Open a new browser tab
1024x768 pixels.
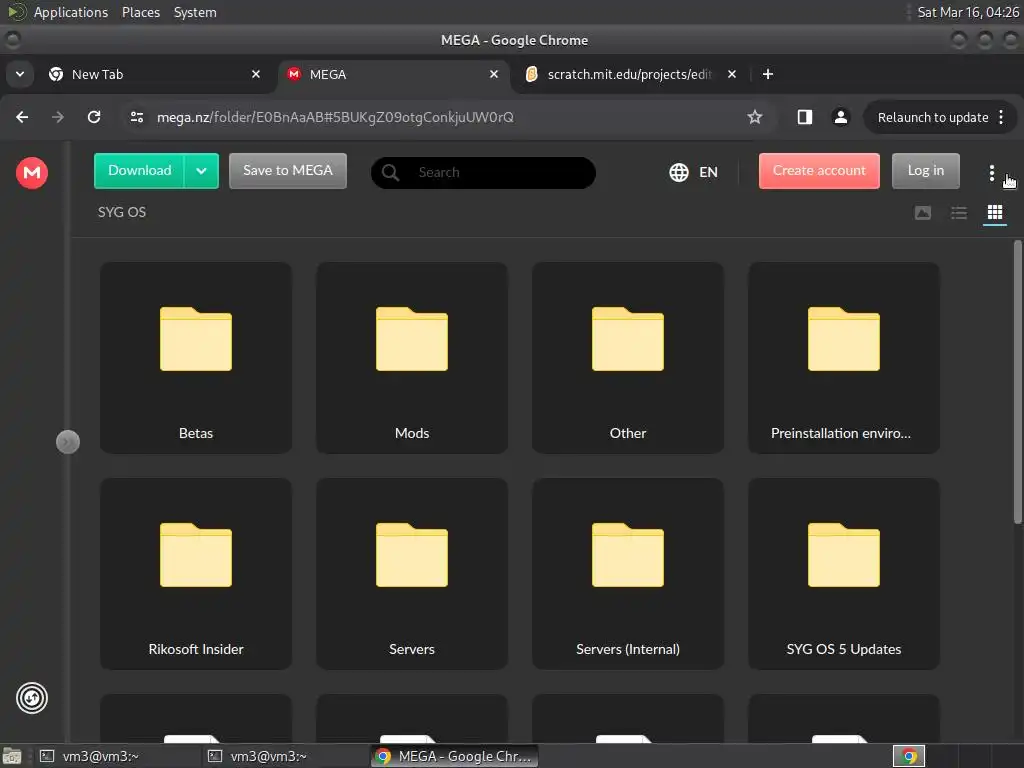click(x=768, y=74)
